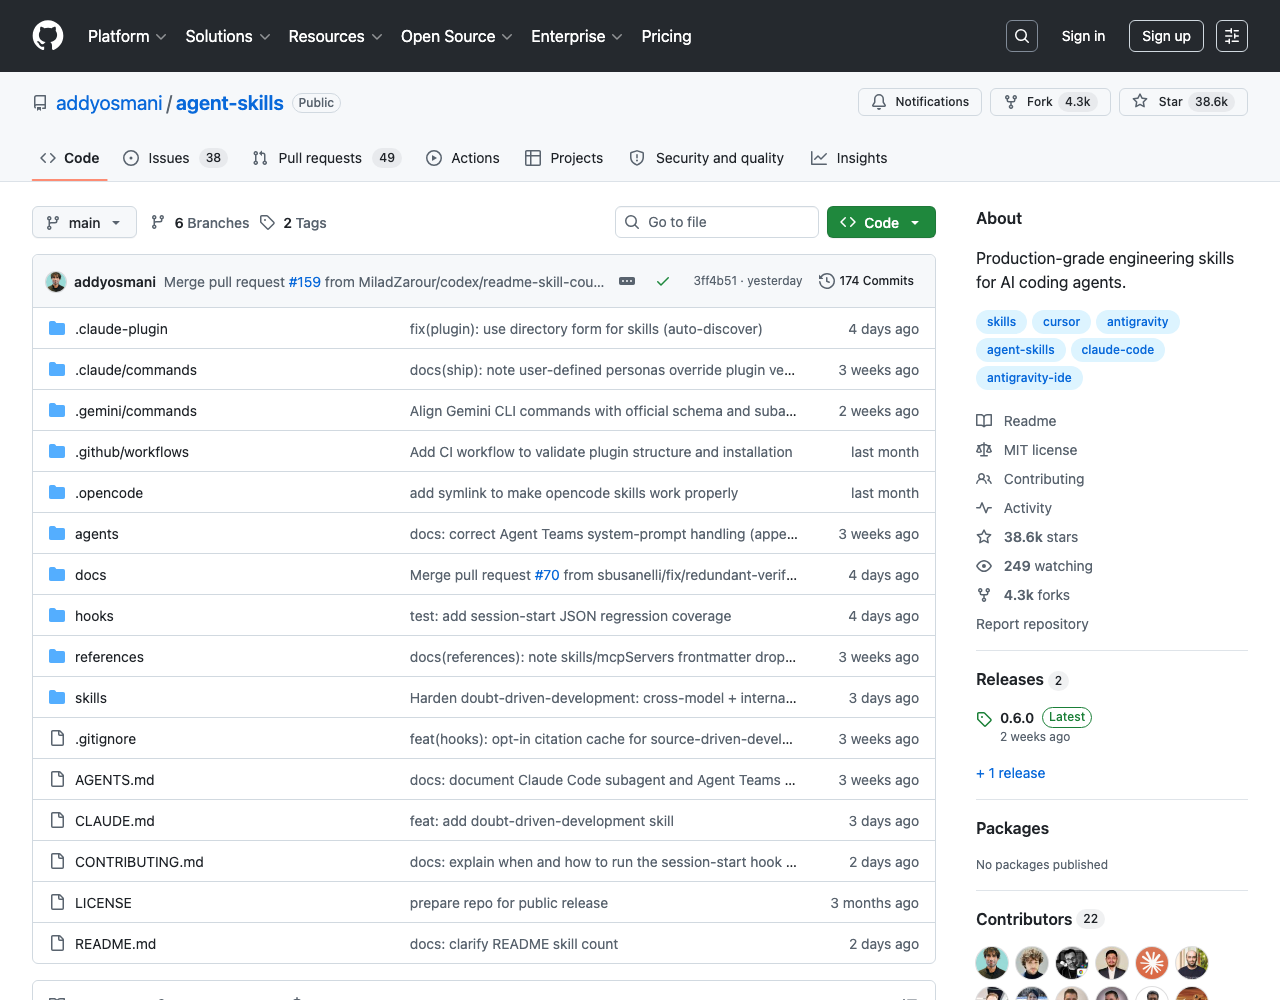Screen dimensions: 1280x1000
Task: Open appearance settings icon next to Sign up
Action: pos(1232,36)
